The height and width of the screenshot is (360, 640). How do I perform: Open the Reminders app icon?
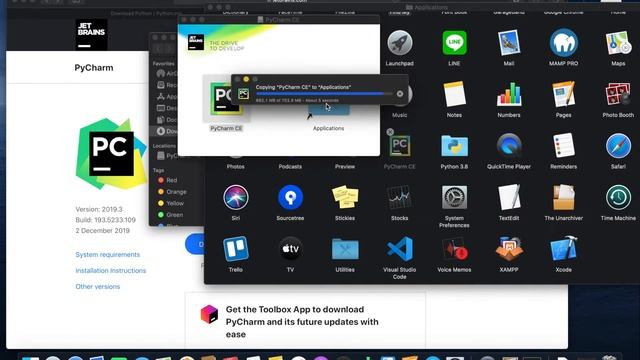coord(563,146)
